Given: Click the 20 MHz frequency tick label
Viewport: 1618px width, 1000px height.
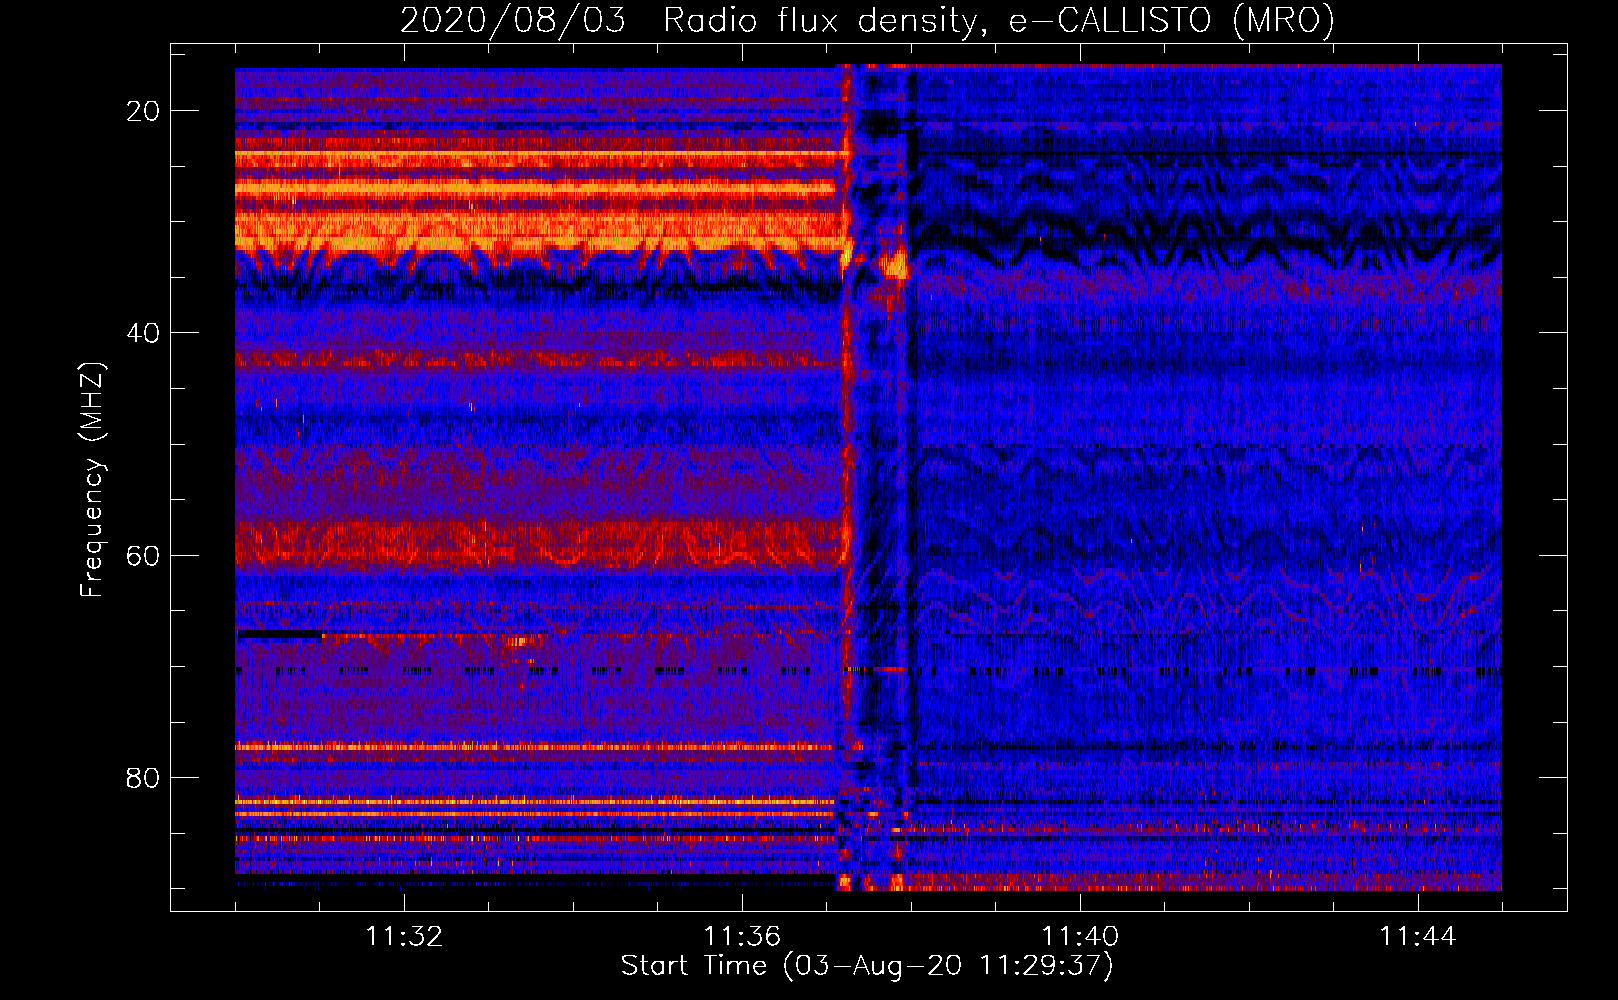Looking at the screenshot, I should point(144,111).
